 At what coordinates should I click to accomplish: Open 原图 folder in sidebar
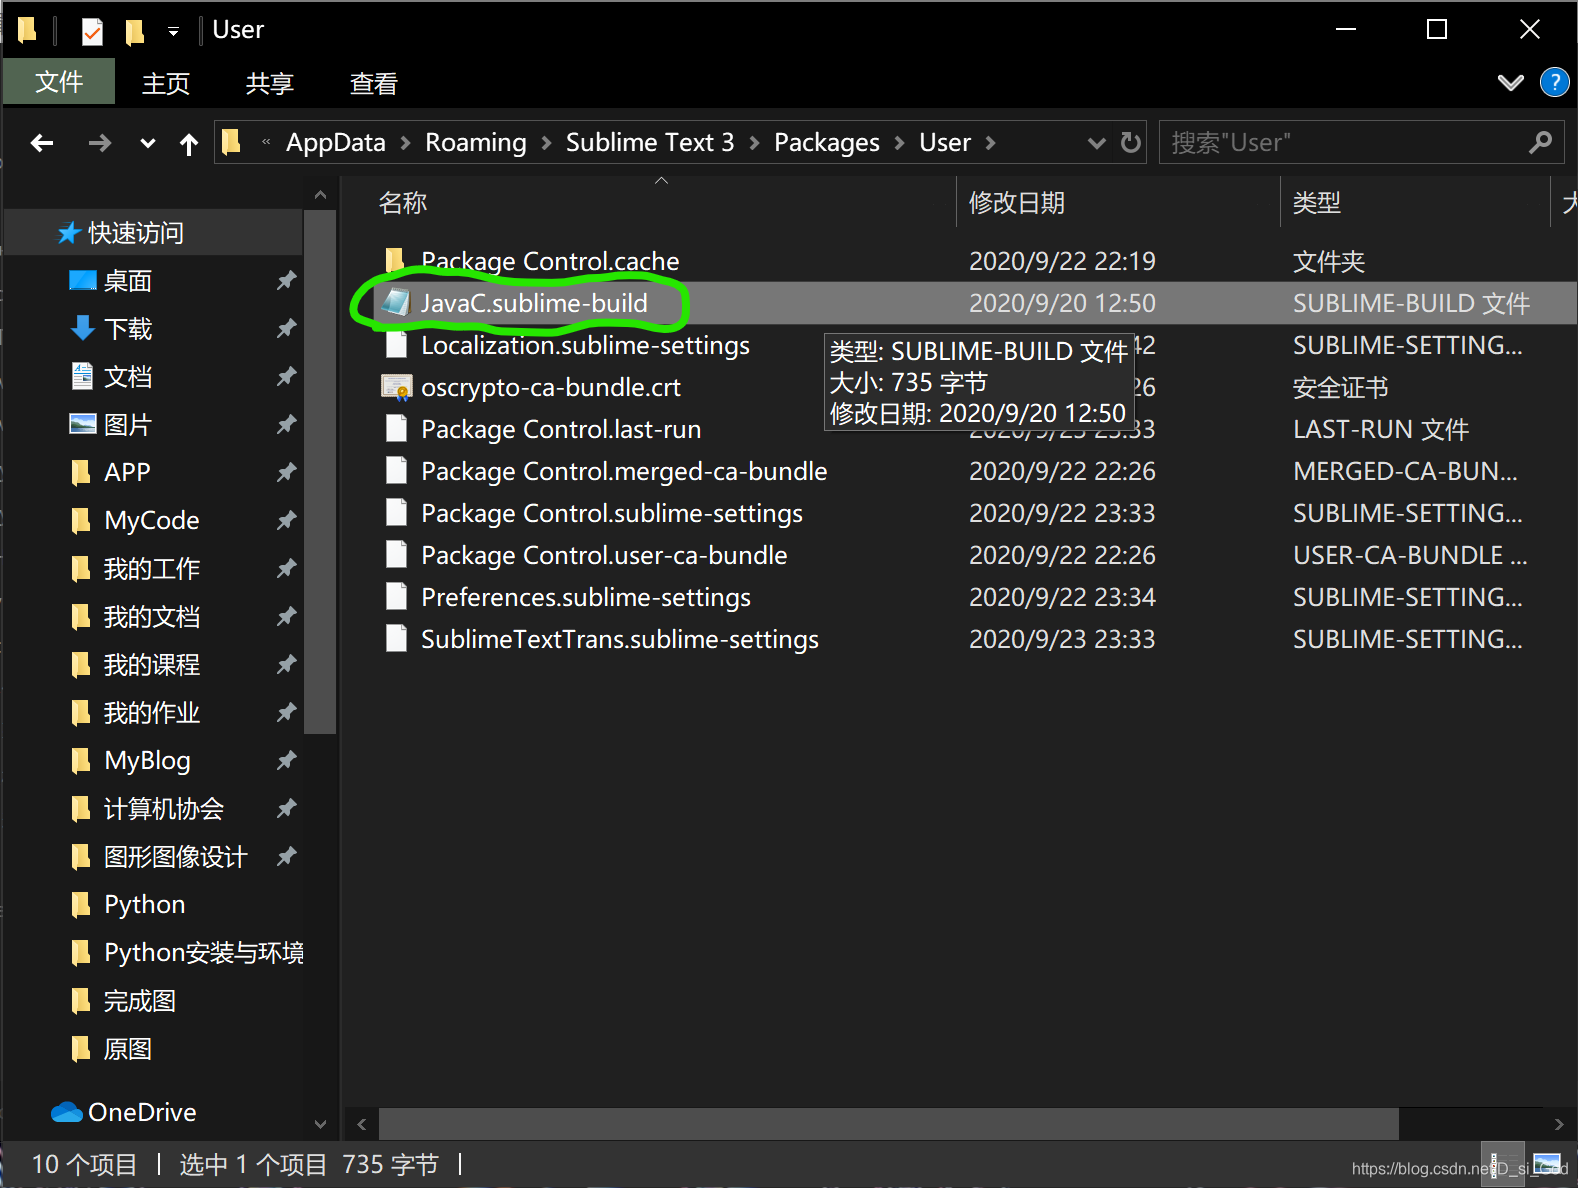(127, 1049)
